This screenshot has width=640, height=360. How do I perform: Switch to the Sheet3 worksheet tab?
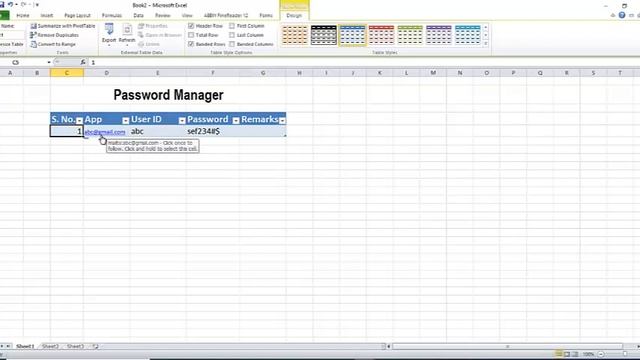point(75,346)
